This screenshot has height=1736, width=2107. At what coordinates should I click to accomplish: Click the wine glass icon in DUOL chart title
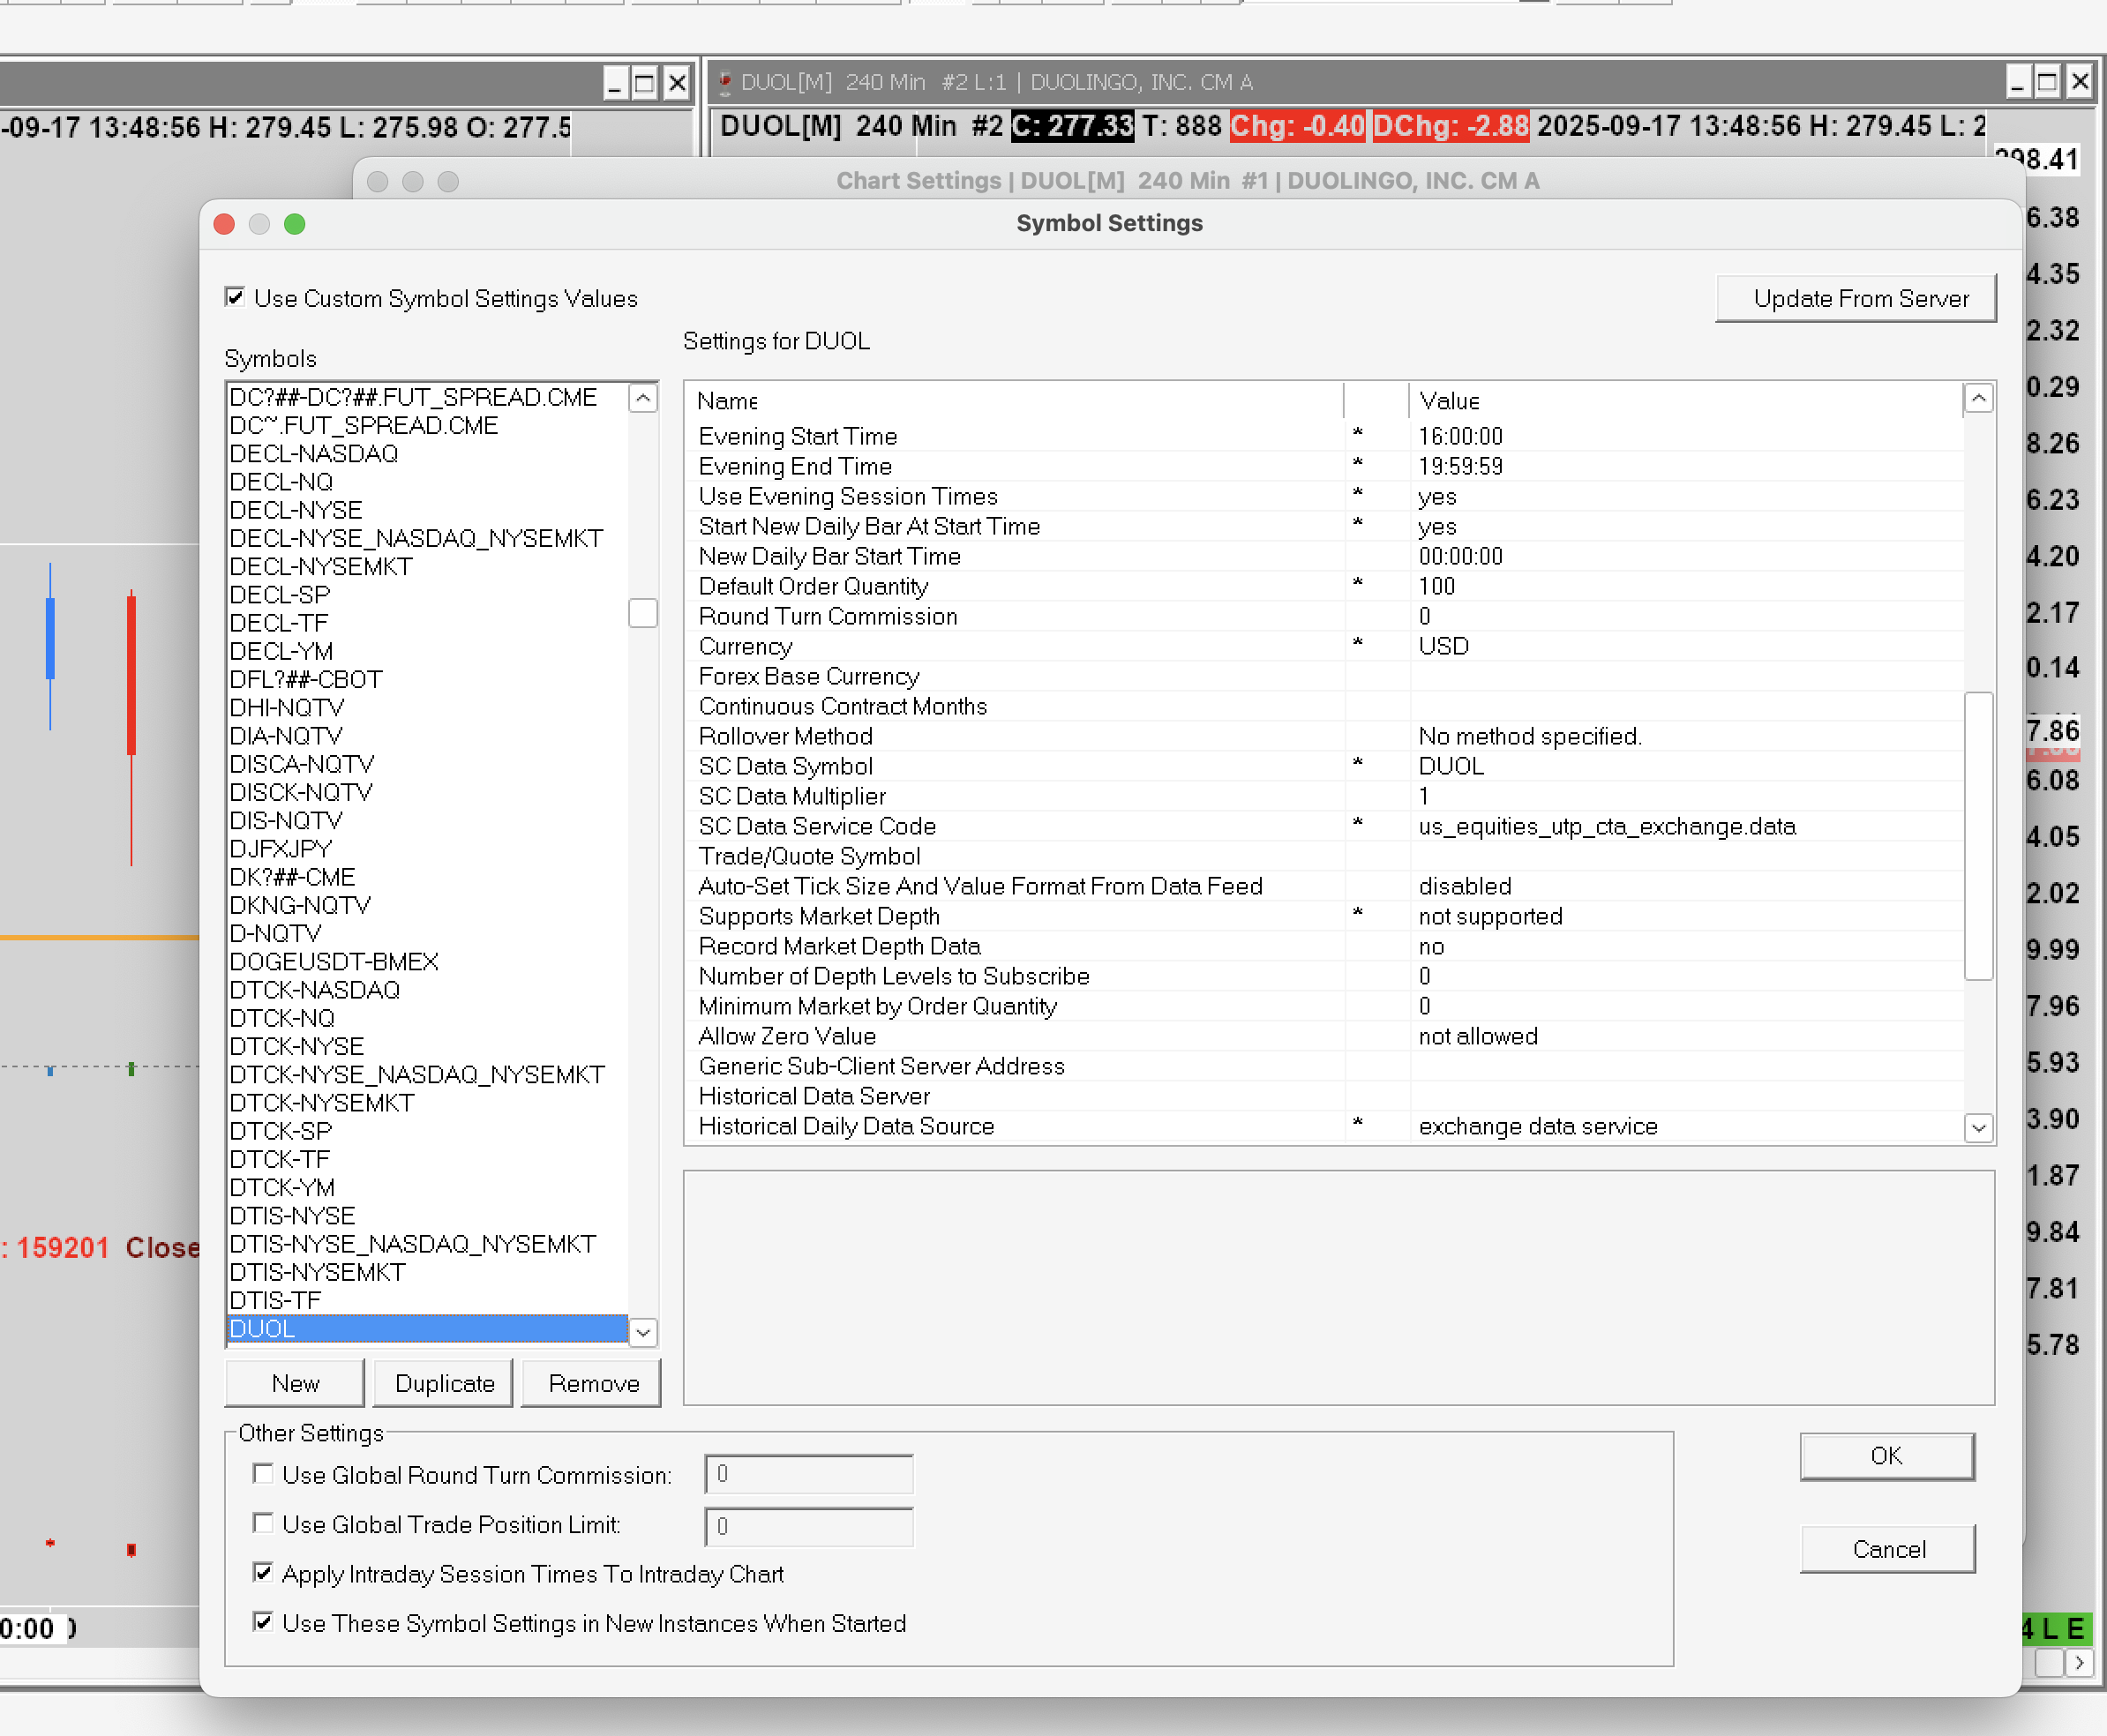(725, 82)
